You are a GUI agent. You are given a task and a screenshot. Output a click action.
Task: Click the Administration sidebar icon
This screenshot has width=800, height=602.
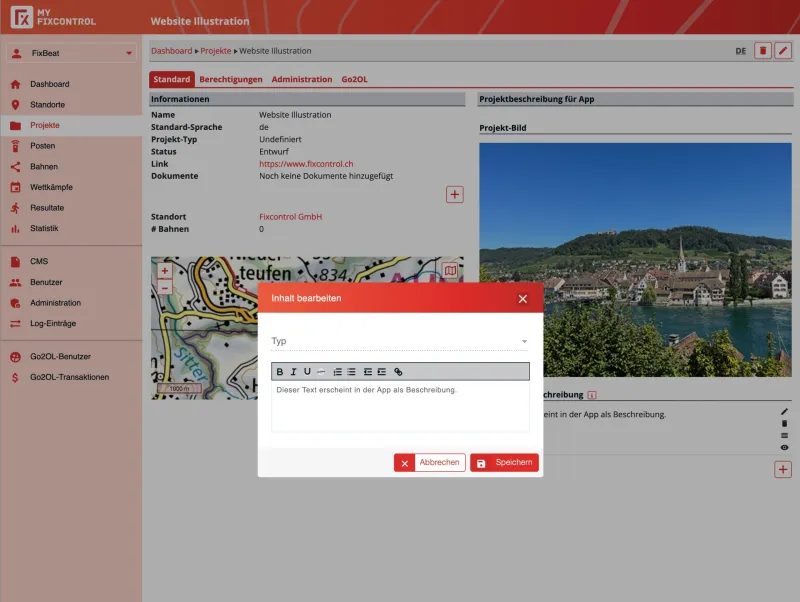[15, 303]
